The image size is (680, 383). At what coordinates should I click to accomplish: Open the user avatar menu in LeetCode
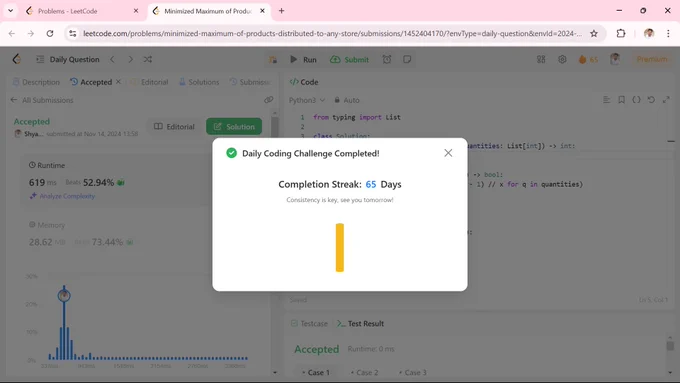615,59
